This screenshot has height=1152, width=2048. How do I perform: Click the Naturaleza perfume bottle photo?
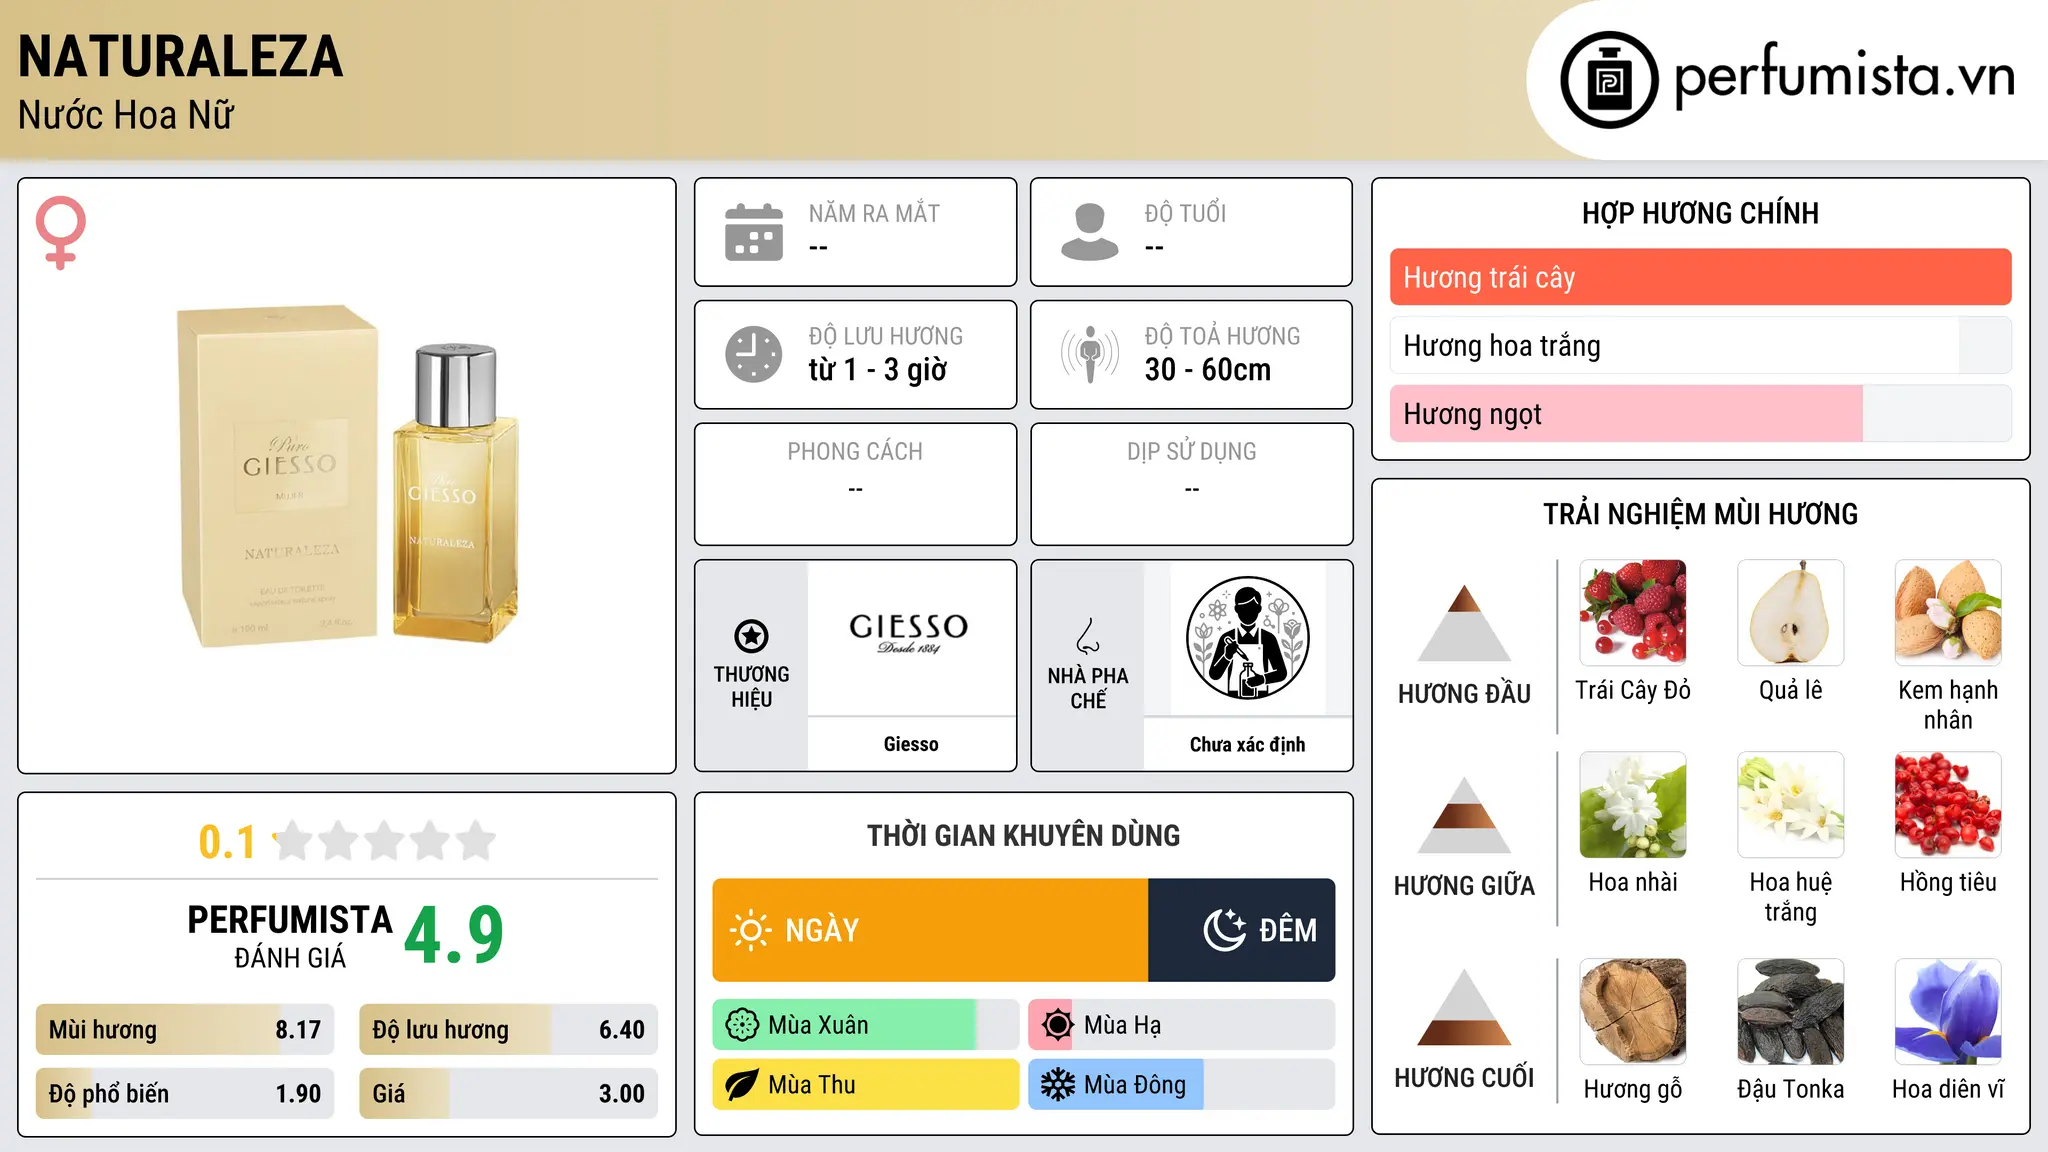click(349, 476)
